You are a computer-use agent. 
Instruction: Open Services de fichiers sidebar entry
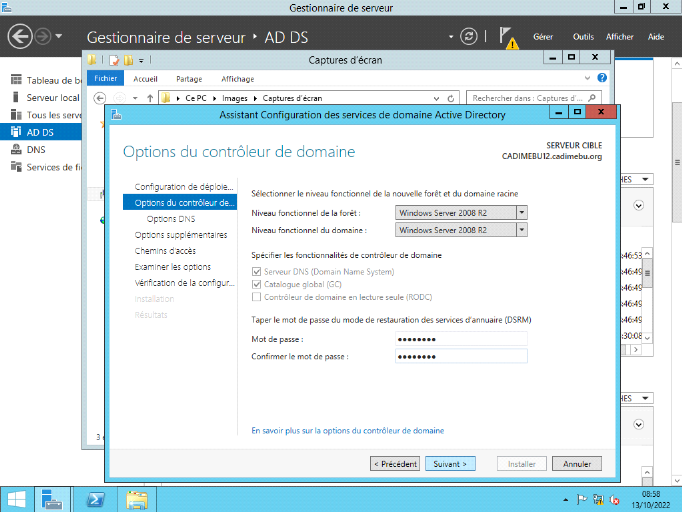pyautogui.click(x=46, y=167)
